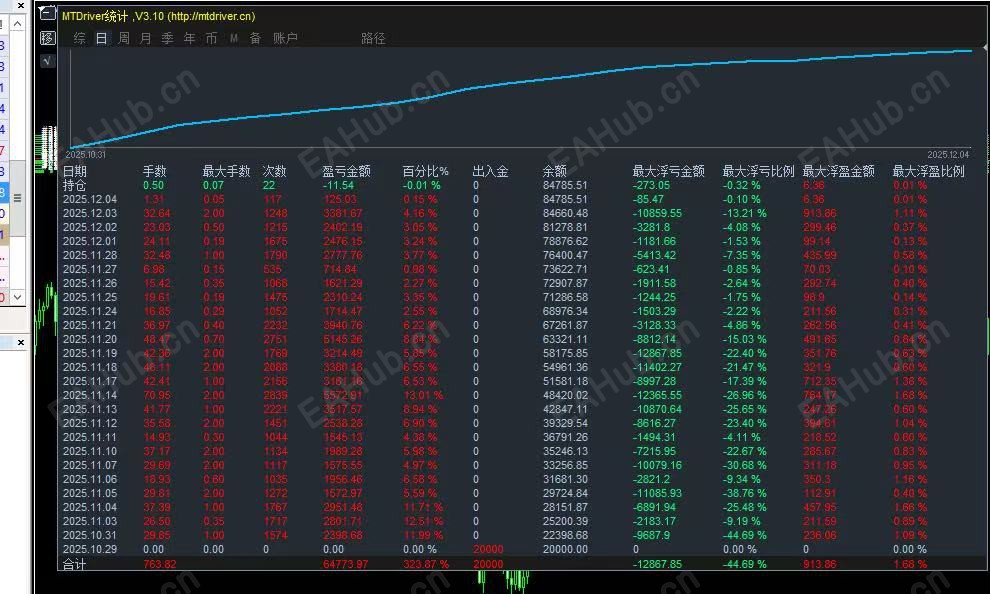This screenshot has height=594, width=990.
Task: Click the 20000 deposit in 2025.10.29 row
Action: [488, 549]
